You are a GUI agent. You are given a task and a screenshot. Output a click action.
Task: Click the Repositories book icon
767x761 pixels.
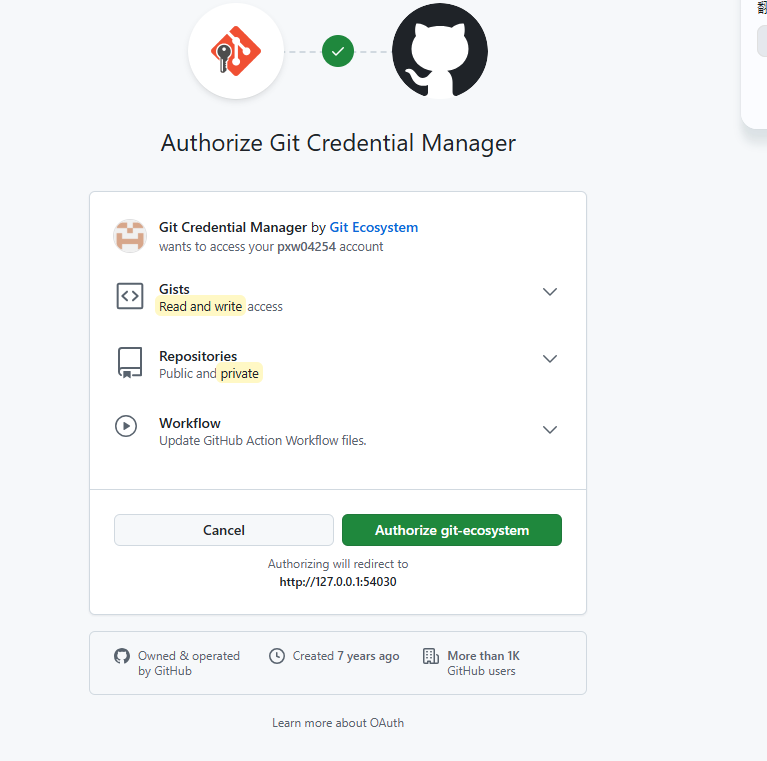tap(130, 363)
